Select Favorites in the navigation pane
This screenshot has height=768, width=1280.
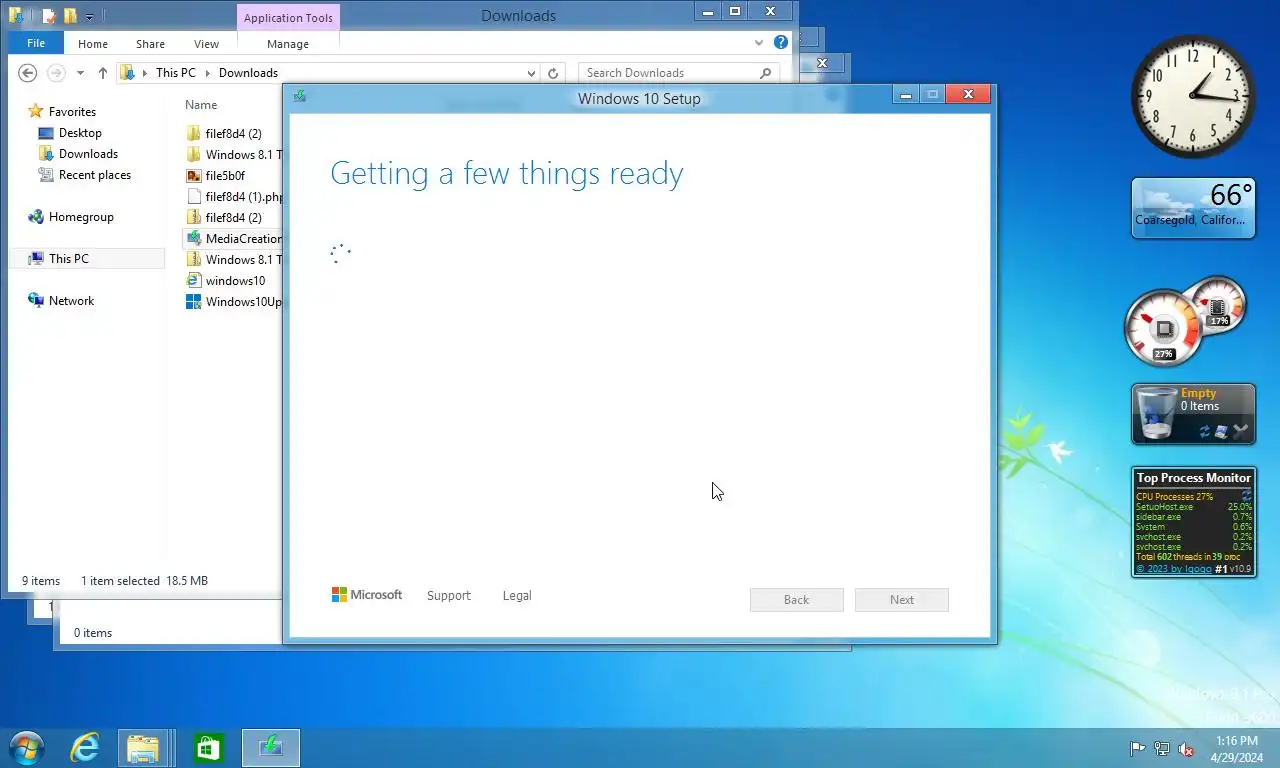(72, 112)
